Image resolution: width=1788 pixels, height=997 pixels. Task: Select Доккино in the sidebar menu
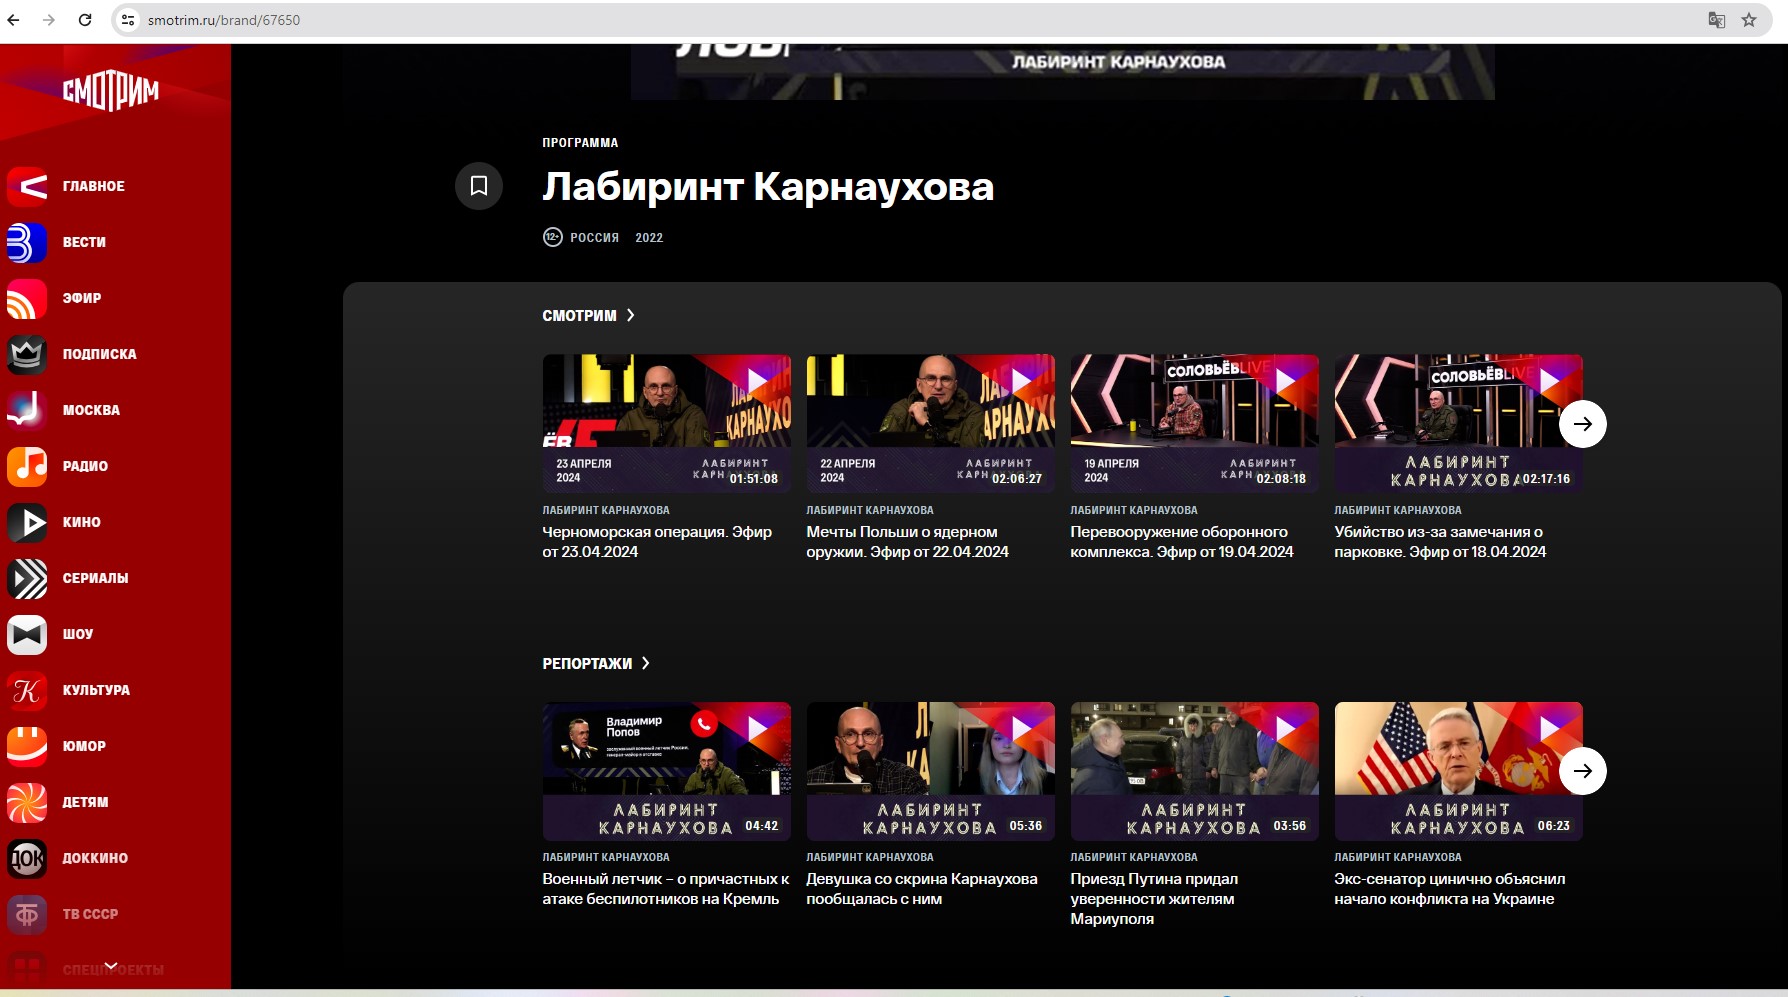pyautogui.click(x=95, y=858)
